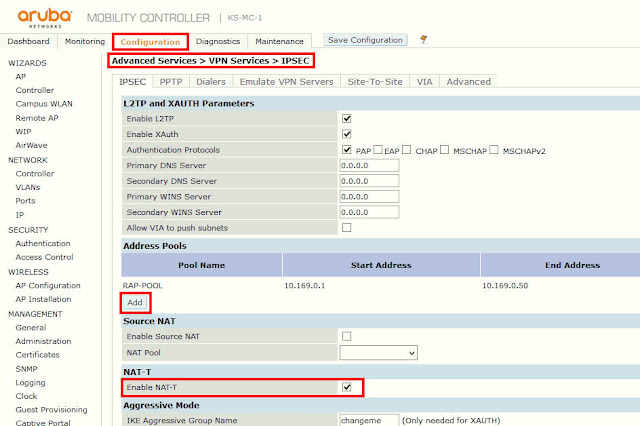The width and height of the screenshot is (640, 426).
Task: Check the MSCHAPv2 authentication protocol
Action: tap(494, 150)
